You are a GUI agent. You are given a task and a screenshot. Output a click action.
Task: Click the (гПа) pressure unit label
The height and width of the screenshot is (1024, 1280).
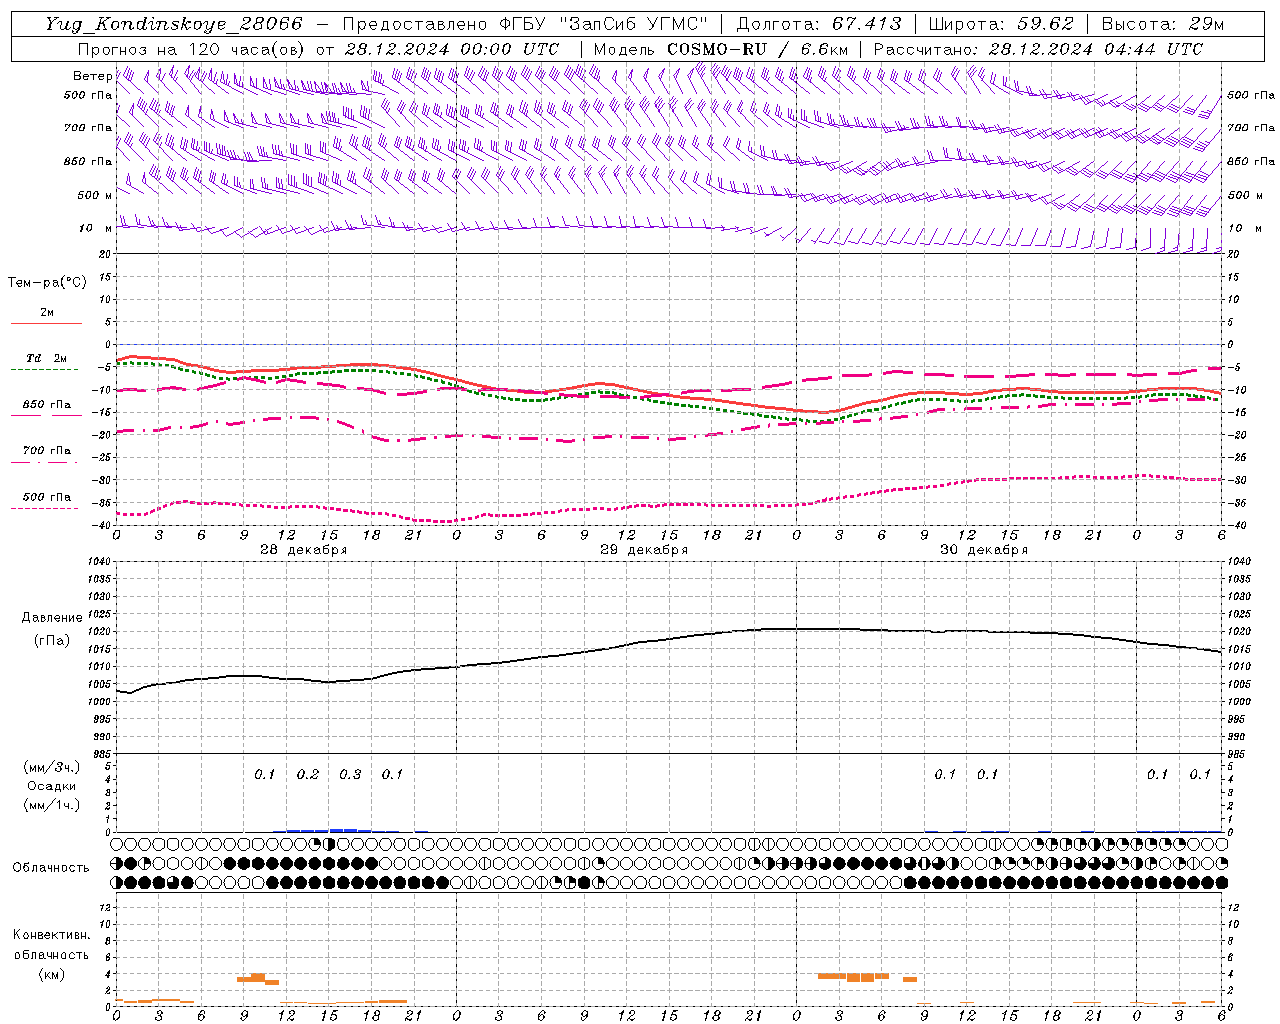(x=52, y=641)
